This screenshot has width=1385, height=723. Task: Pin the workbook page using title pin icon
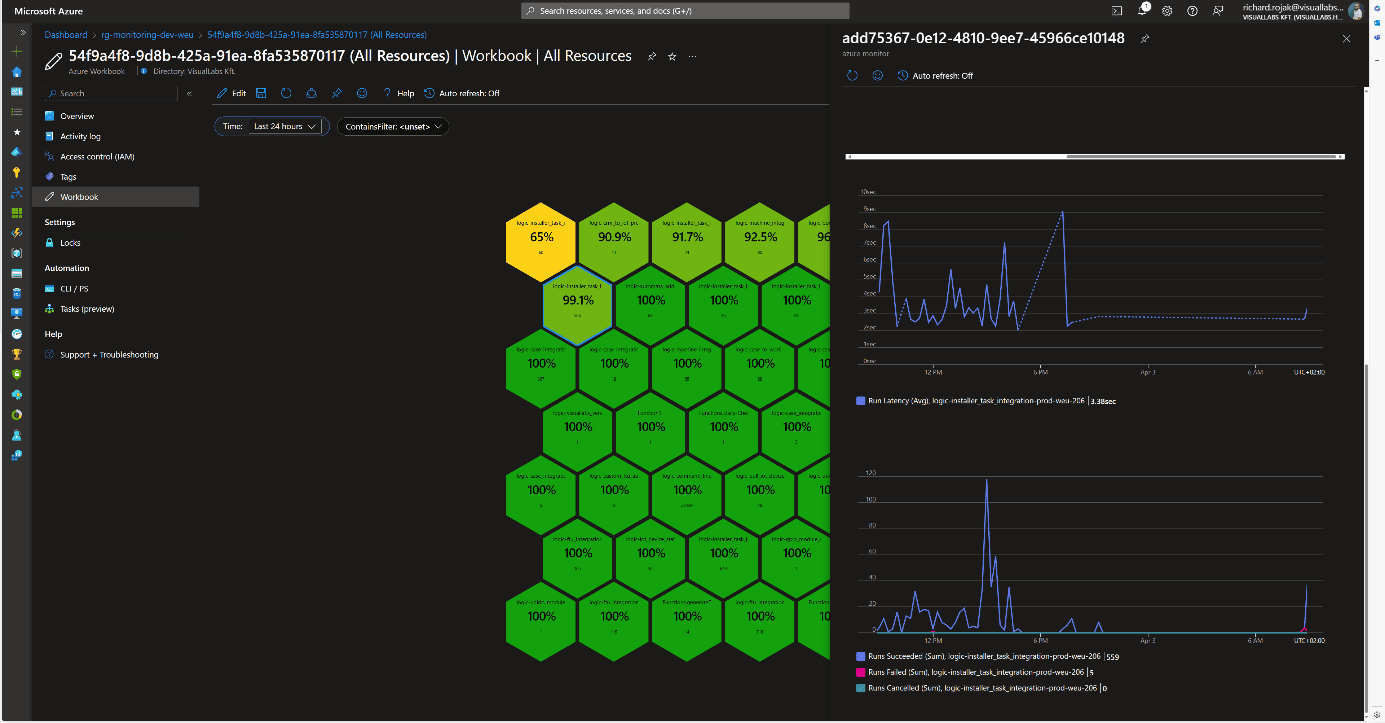pyautogui.click(x=652, y=56)
